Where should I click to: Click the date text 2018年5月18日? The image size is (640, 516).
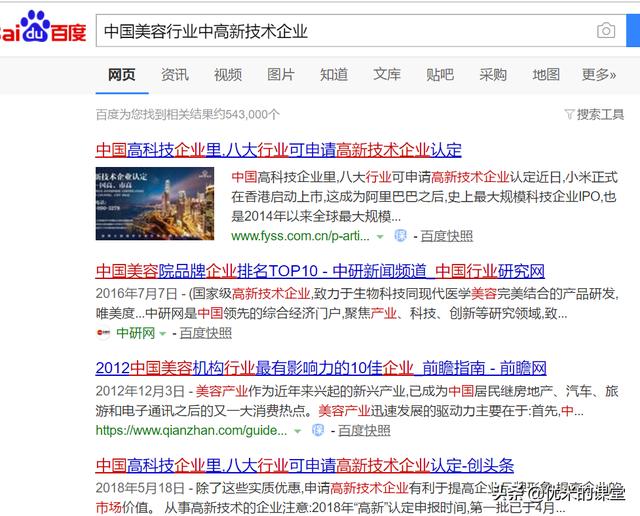click(140, 488)
